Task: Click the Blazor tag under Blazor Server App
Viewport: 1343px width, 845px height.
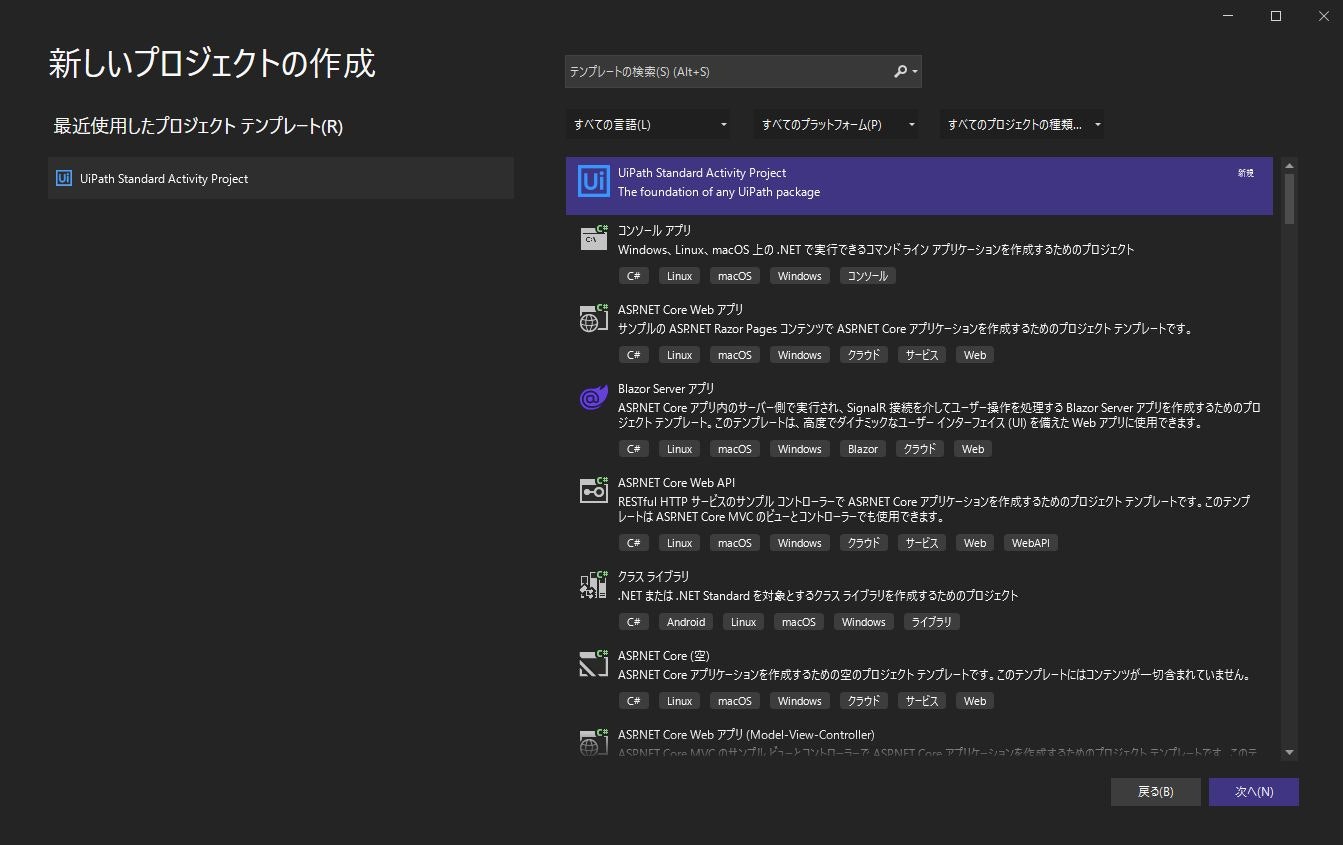Action: [863, 449]
